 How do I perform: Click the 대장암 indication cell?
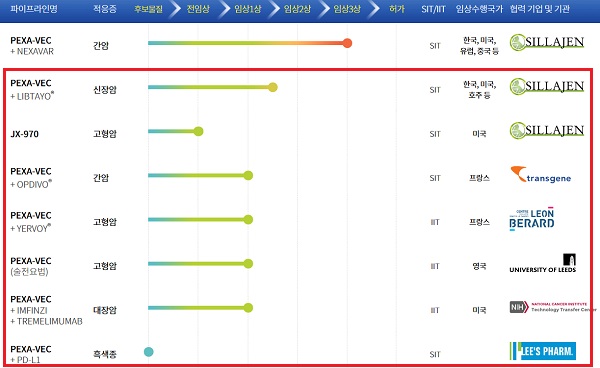[105, 310]
